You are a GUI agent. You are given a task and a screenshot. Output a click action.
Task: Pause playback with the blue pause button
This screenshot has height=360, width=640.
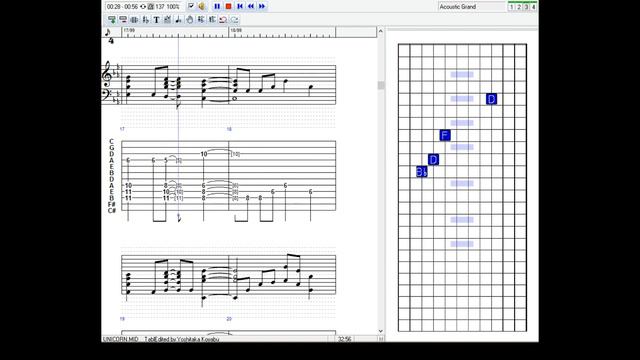(217, 6)
